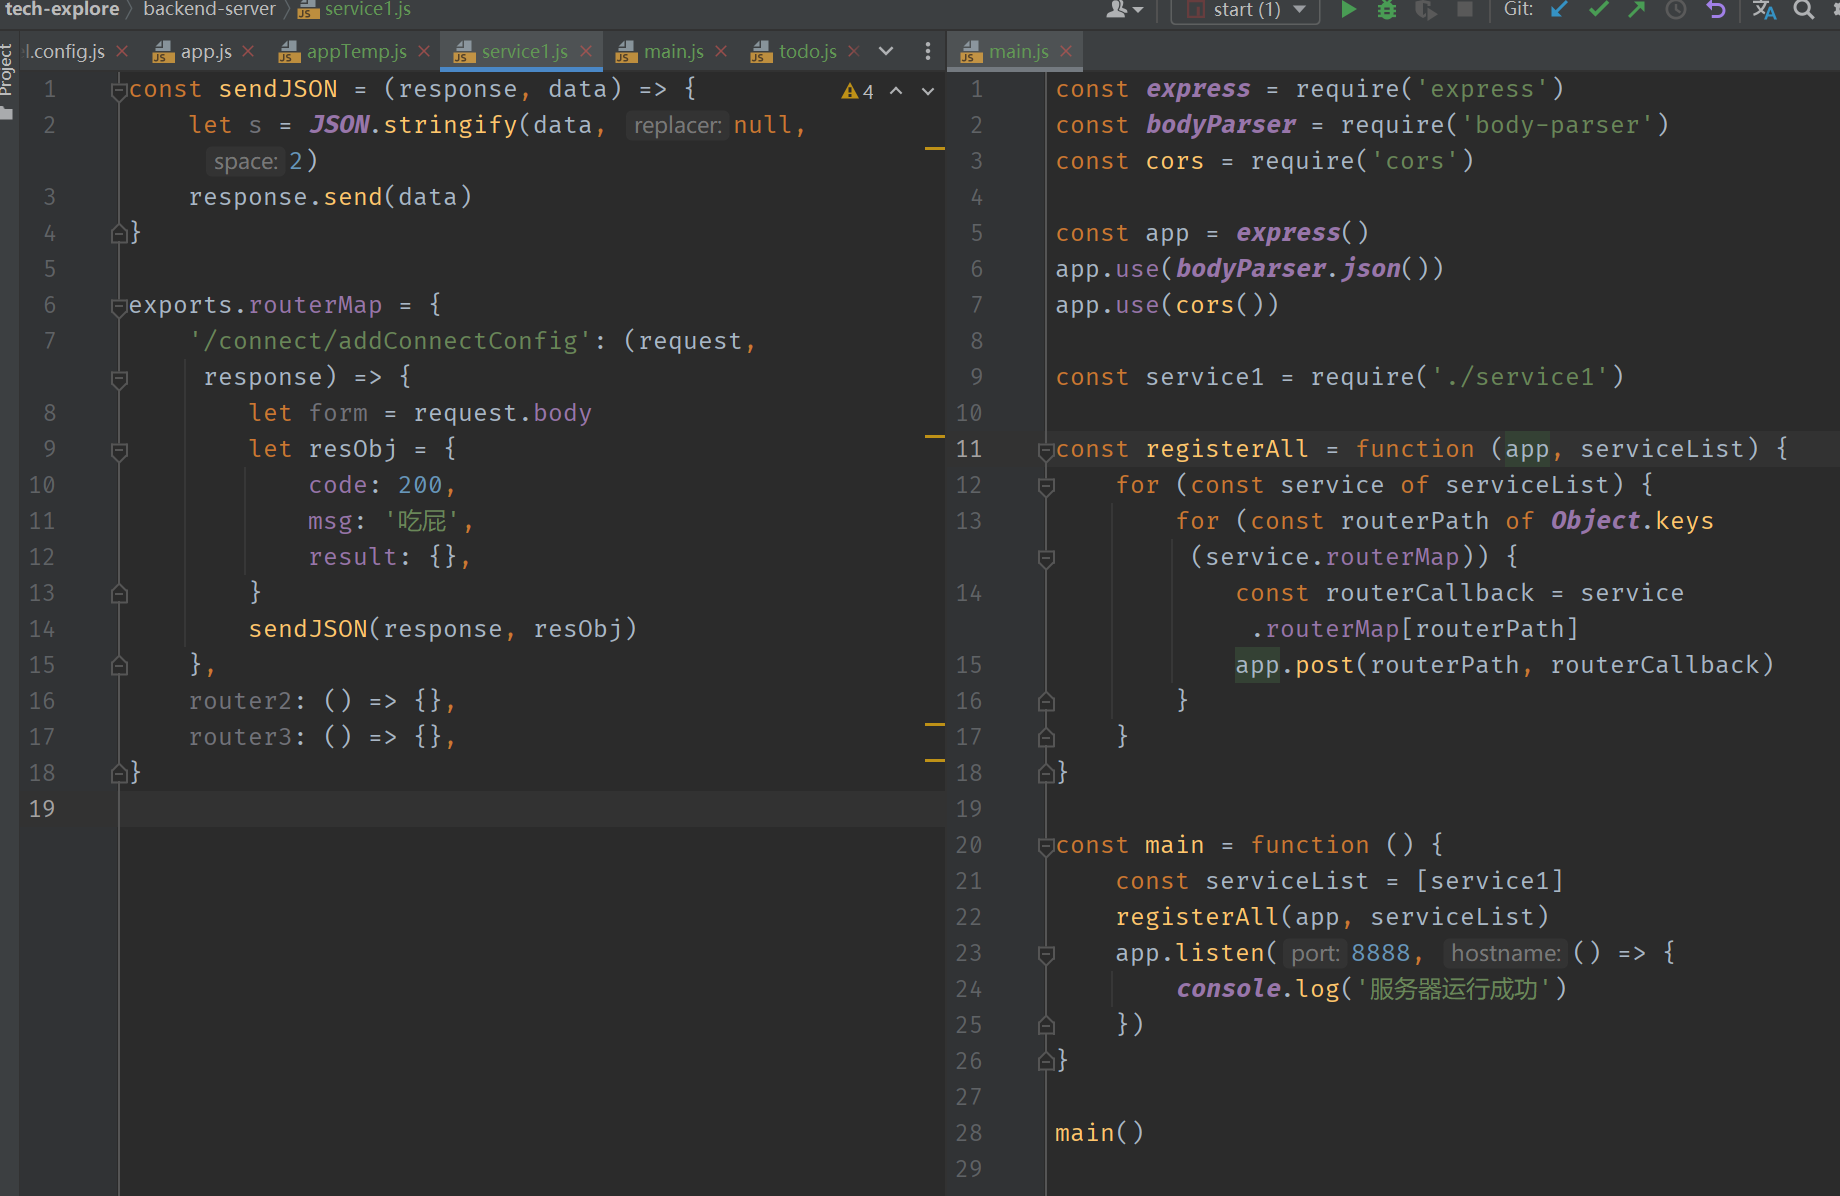Image resolution: width=1840 pixels, height=1196 pixels.
Task: Select main.js tab in right split editor
Action: (x=1018, y=51)
